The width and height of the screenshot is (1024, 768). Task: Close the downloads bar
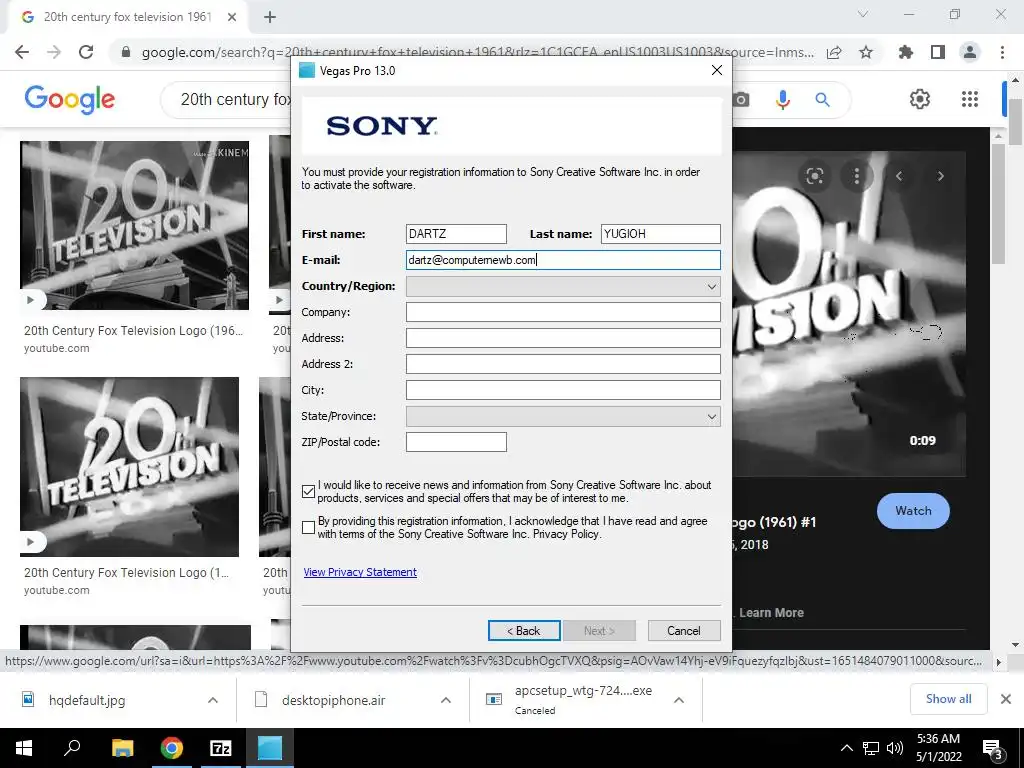(x=1006, y=699)
